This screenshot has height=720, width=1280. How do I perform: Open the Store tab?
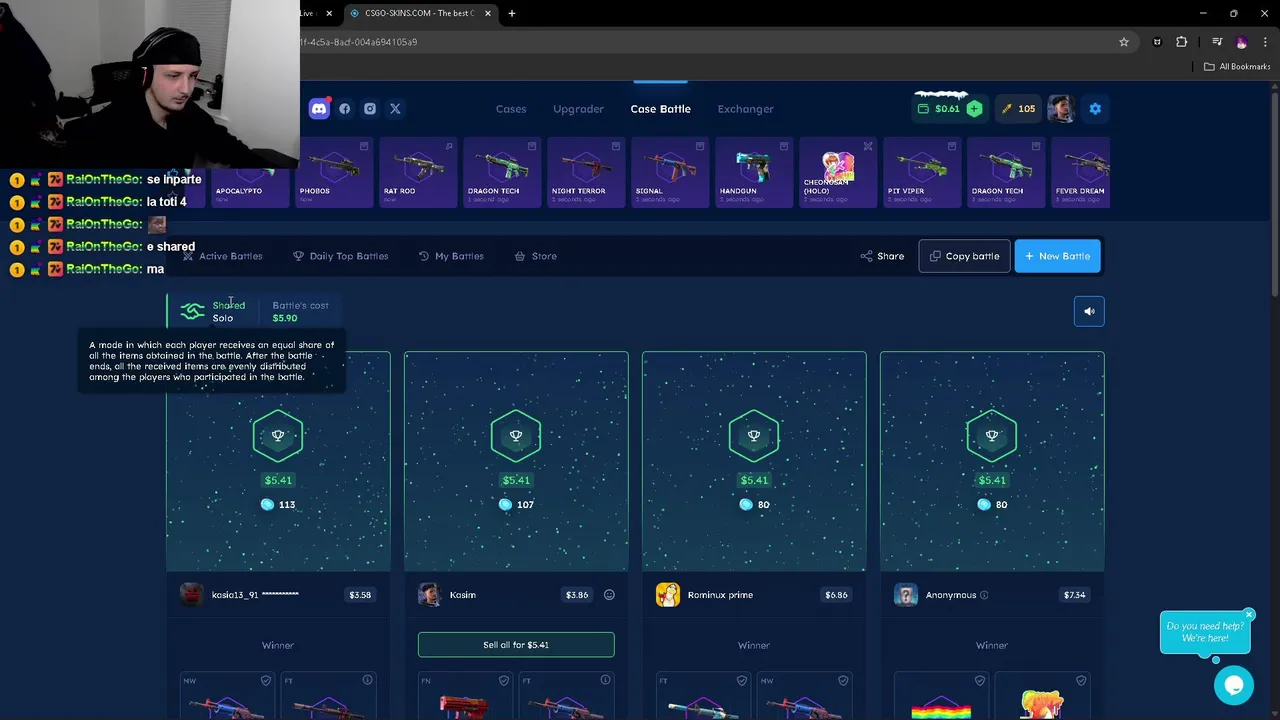535,256
